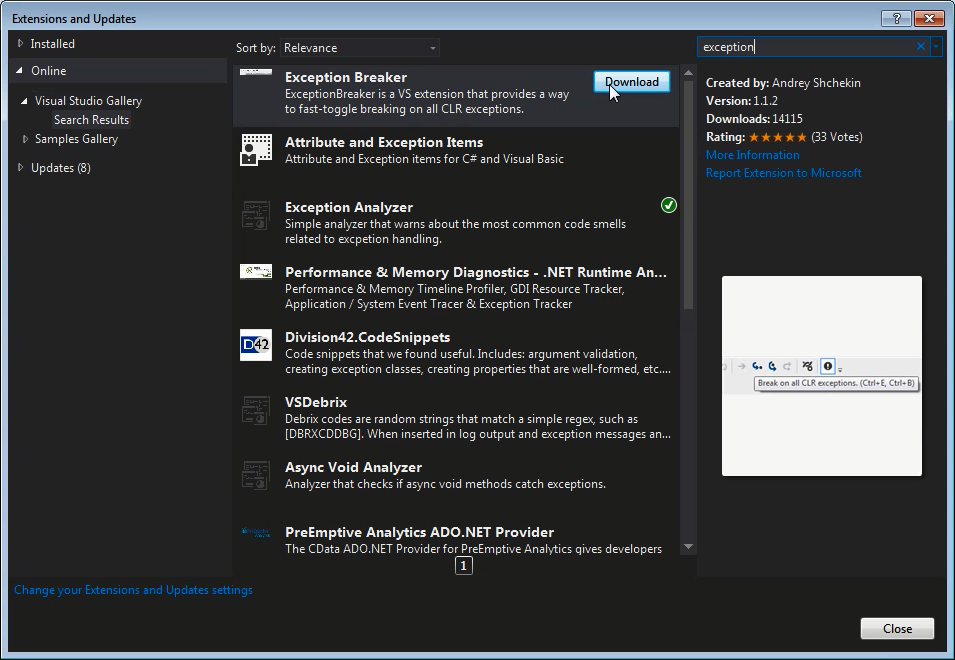Open the Exception Breaker preview screenshot
This screenshot has height=660, width=955.
822,376
